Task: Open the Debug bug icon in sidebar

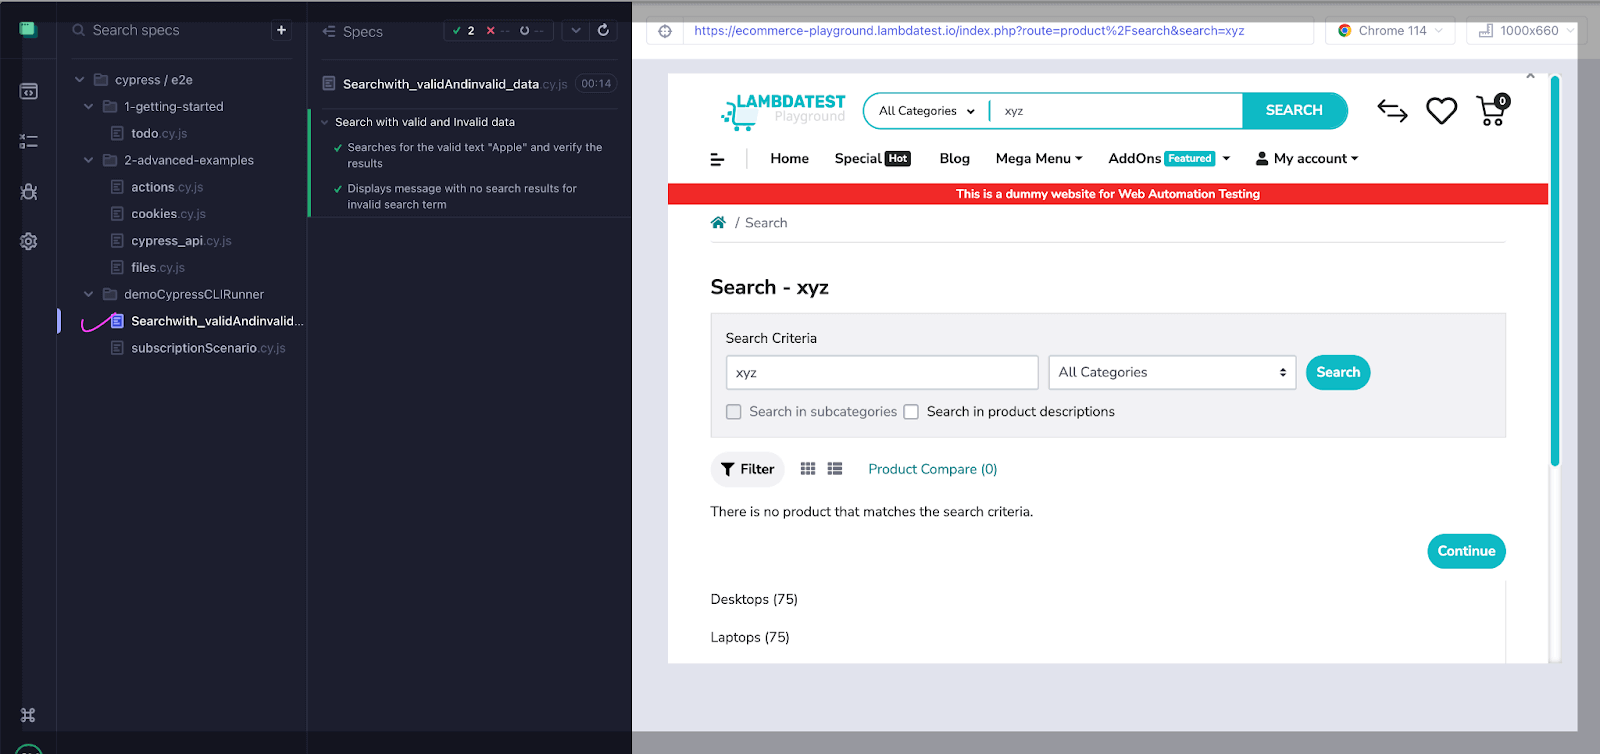Action: 28,191
